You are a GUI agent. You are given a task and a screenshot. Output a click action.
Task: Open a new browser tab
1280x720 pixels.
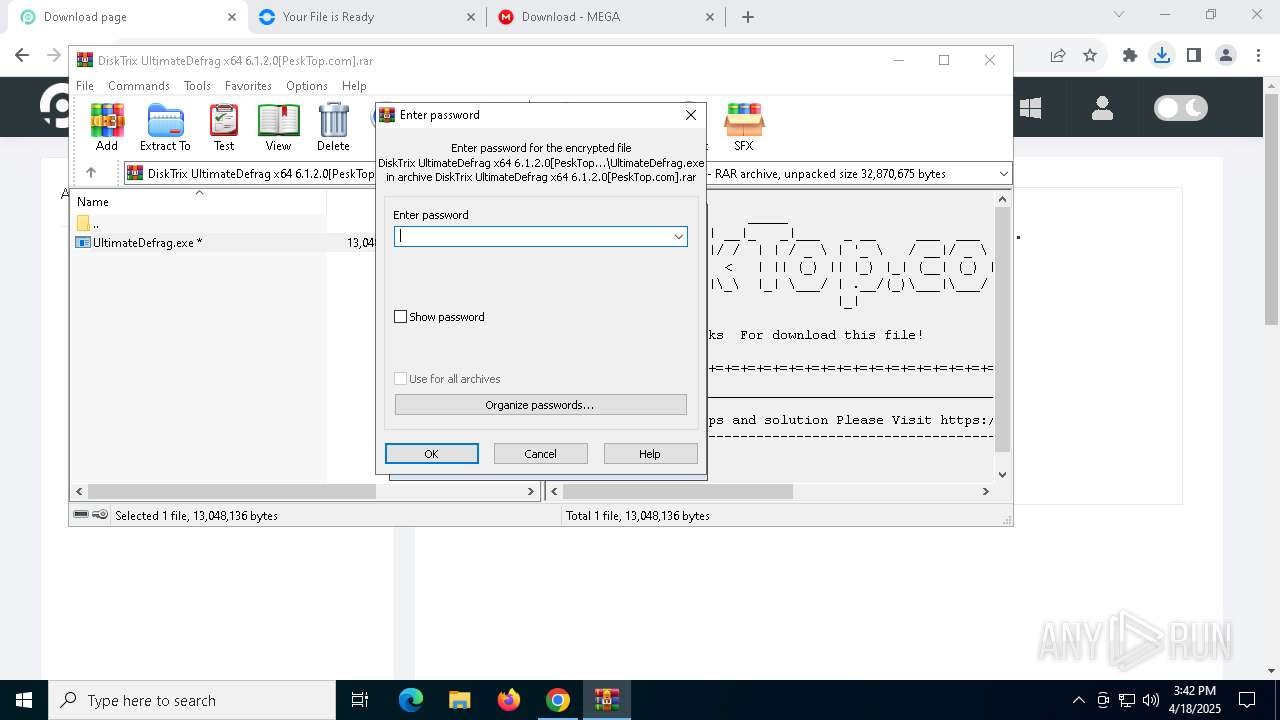click(748, 17)
